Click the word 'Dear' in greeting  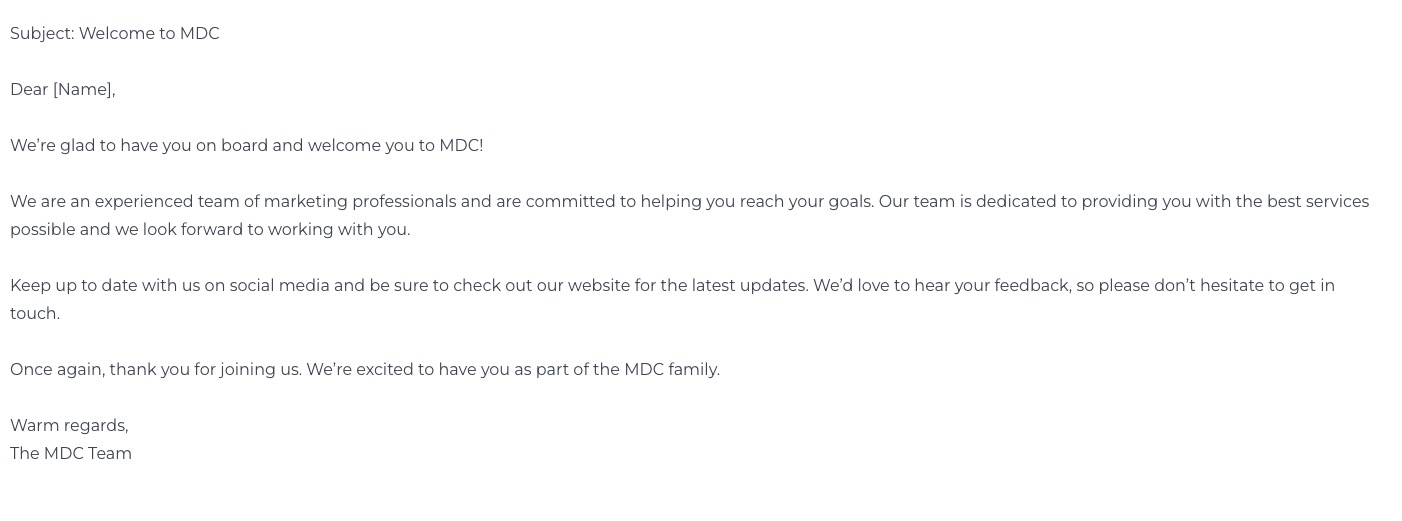click(x=29, y=90)
